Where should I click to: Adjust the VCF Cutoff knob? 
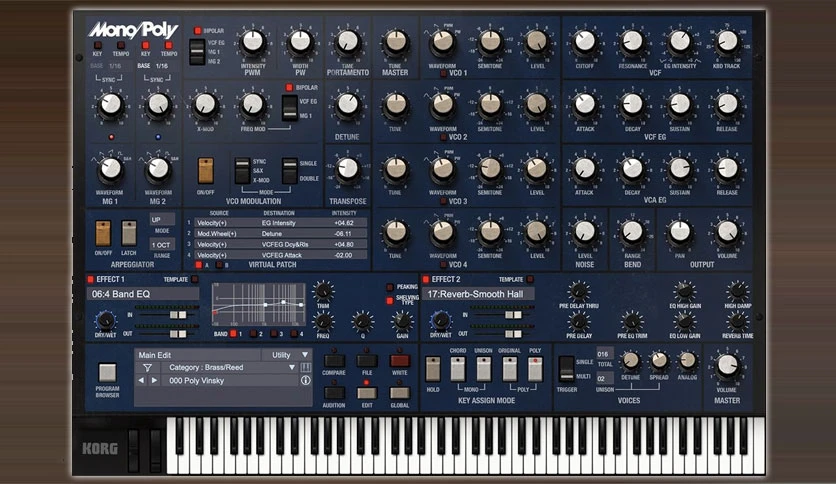point(585,42)
